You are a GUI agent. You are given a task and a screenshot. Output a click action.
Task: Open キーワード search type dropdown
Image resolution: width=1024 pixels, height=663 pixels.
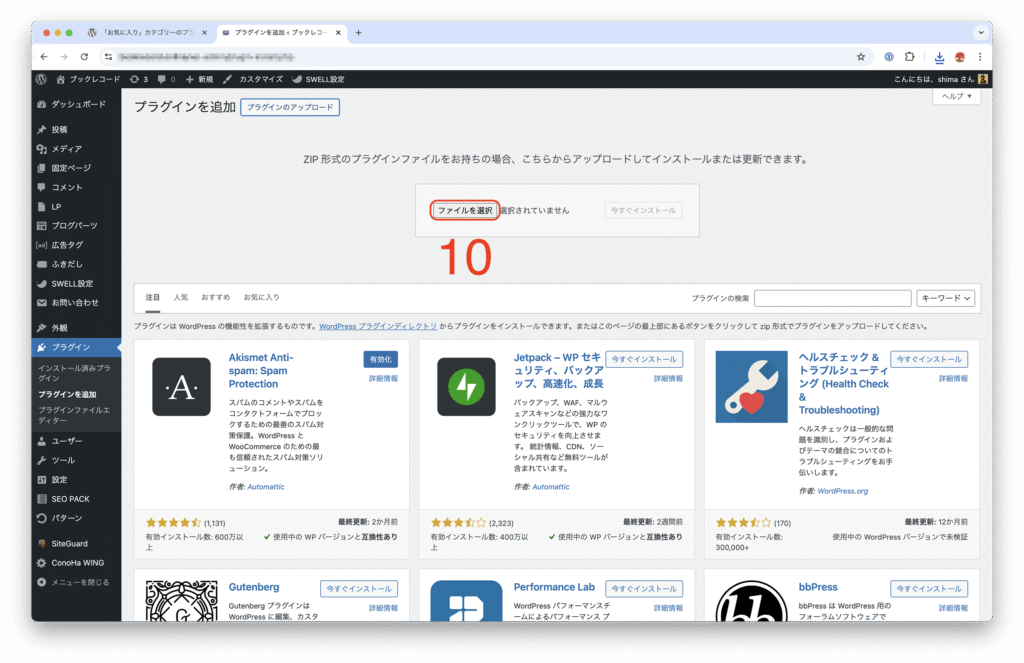tap(946, 299)
